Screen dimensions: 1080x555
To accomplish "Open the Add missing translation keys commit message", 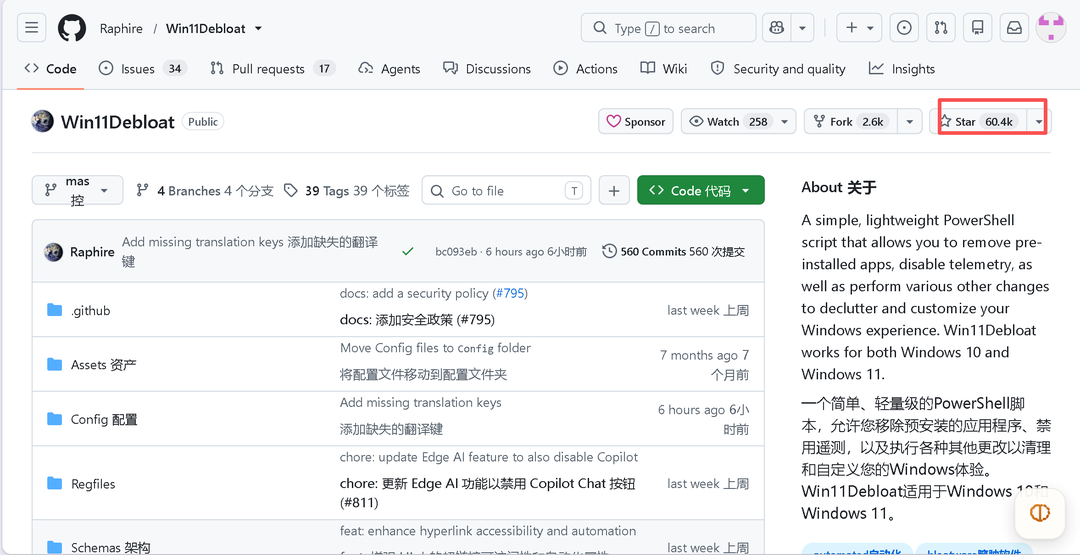I will 249,251.
